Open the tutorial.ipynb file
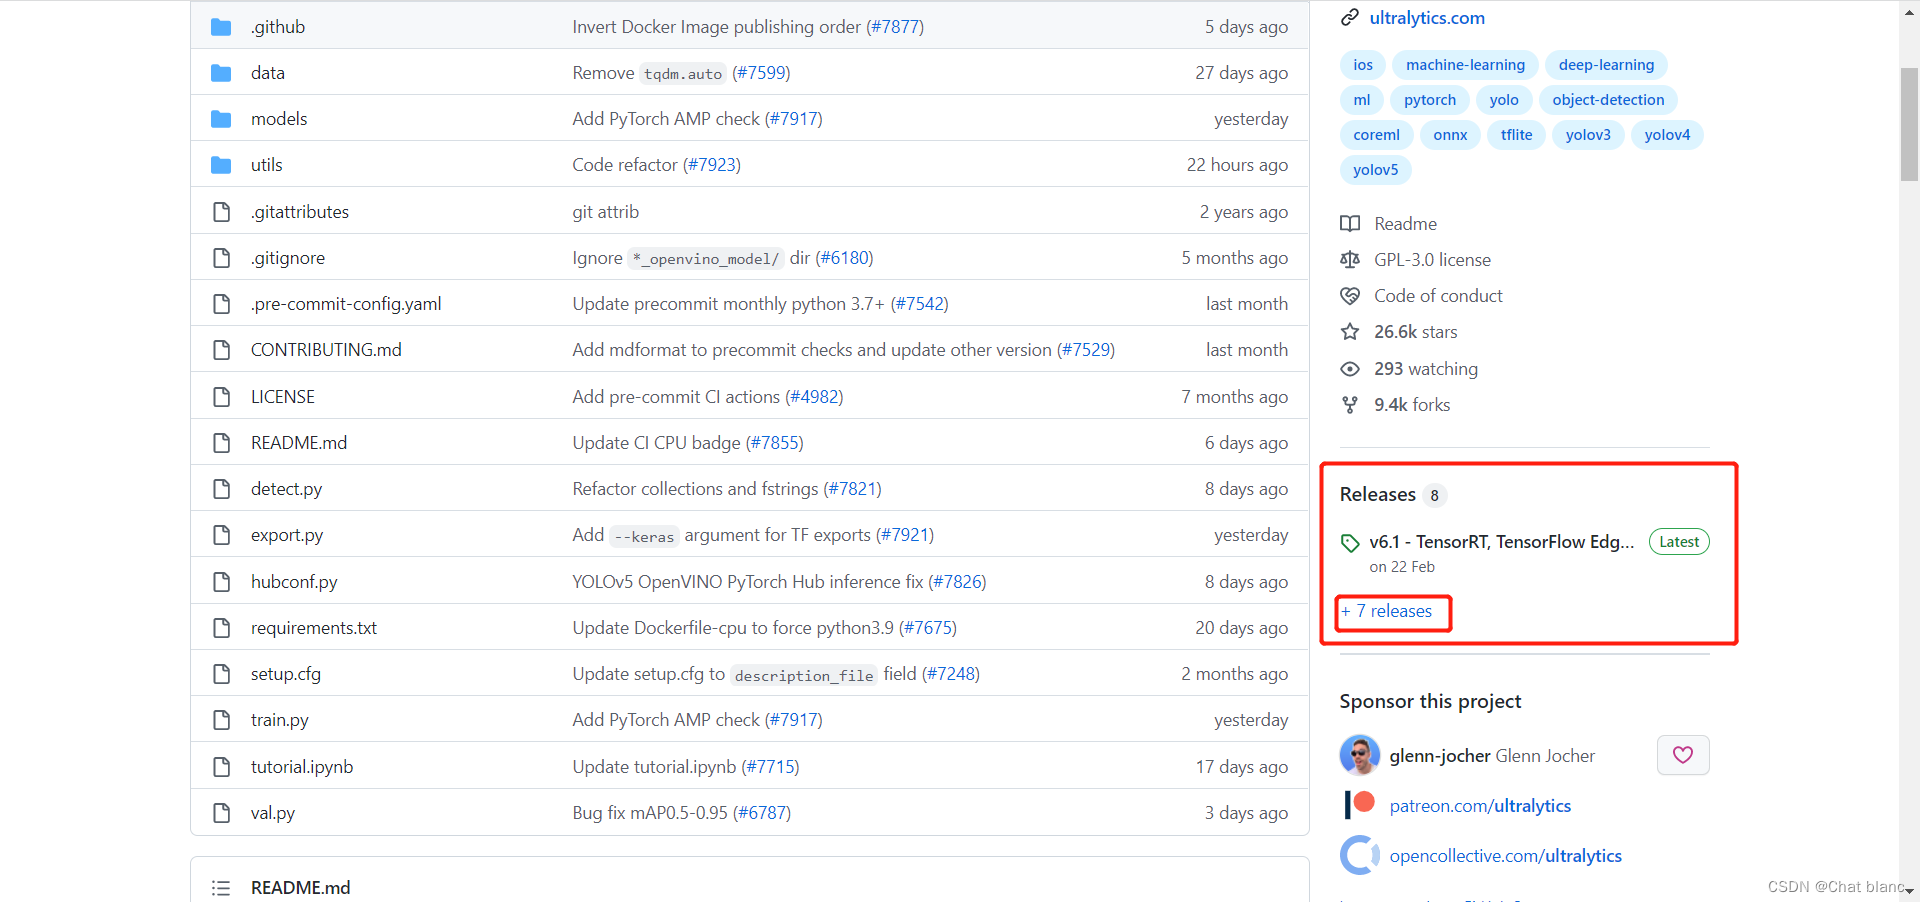1920x902 pixels. coord(302,767)
